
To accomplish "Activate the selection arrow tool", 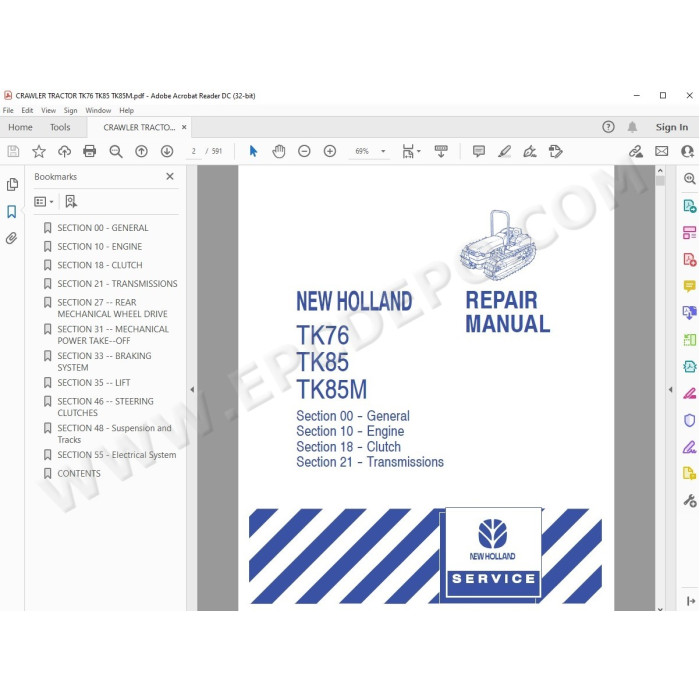I will (x=253, y=151).
